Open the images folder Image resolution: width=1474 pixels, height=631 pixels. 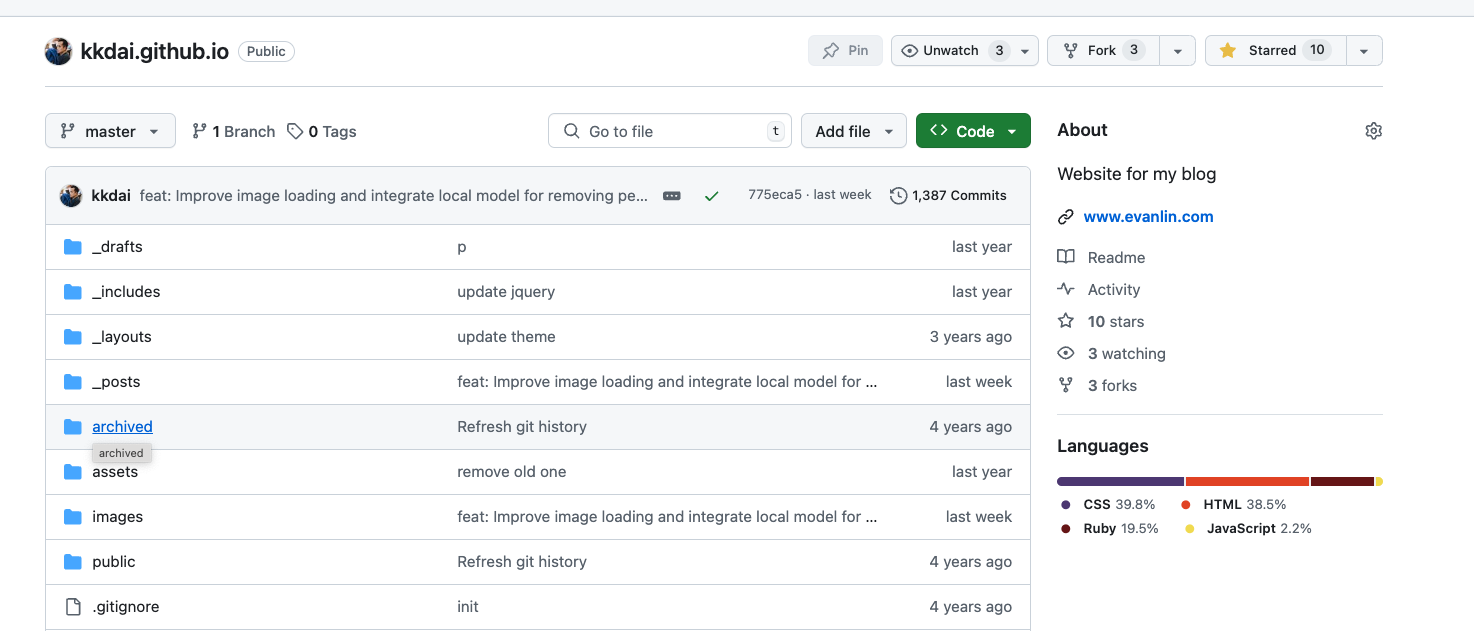coord(117,517)
